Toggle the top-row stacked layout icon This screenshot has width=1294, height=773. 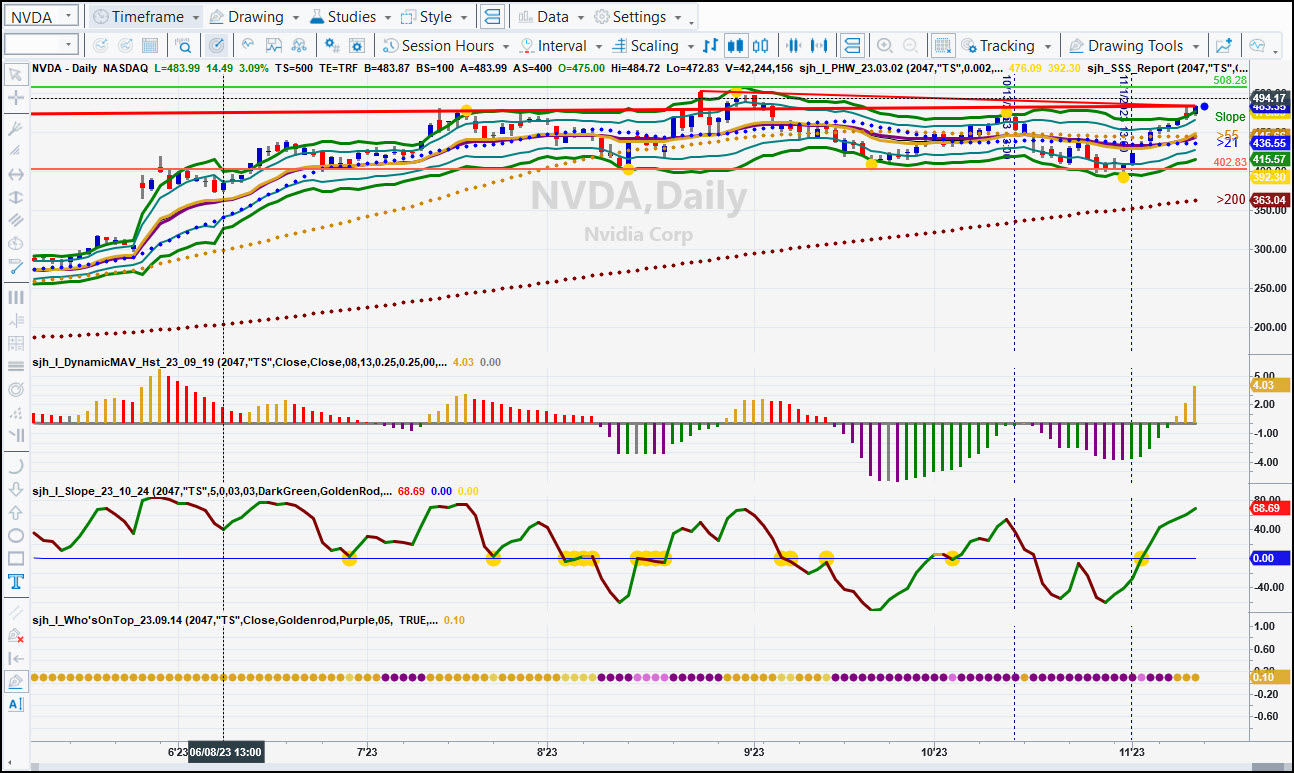coord(492,17)
